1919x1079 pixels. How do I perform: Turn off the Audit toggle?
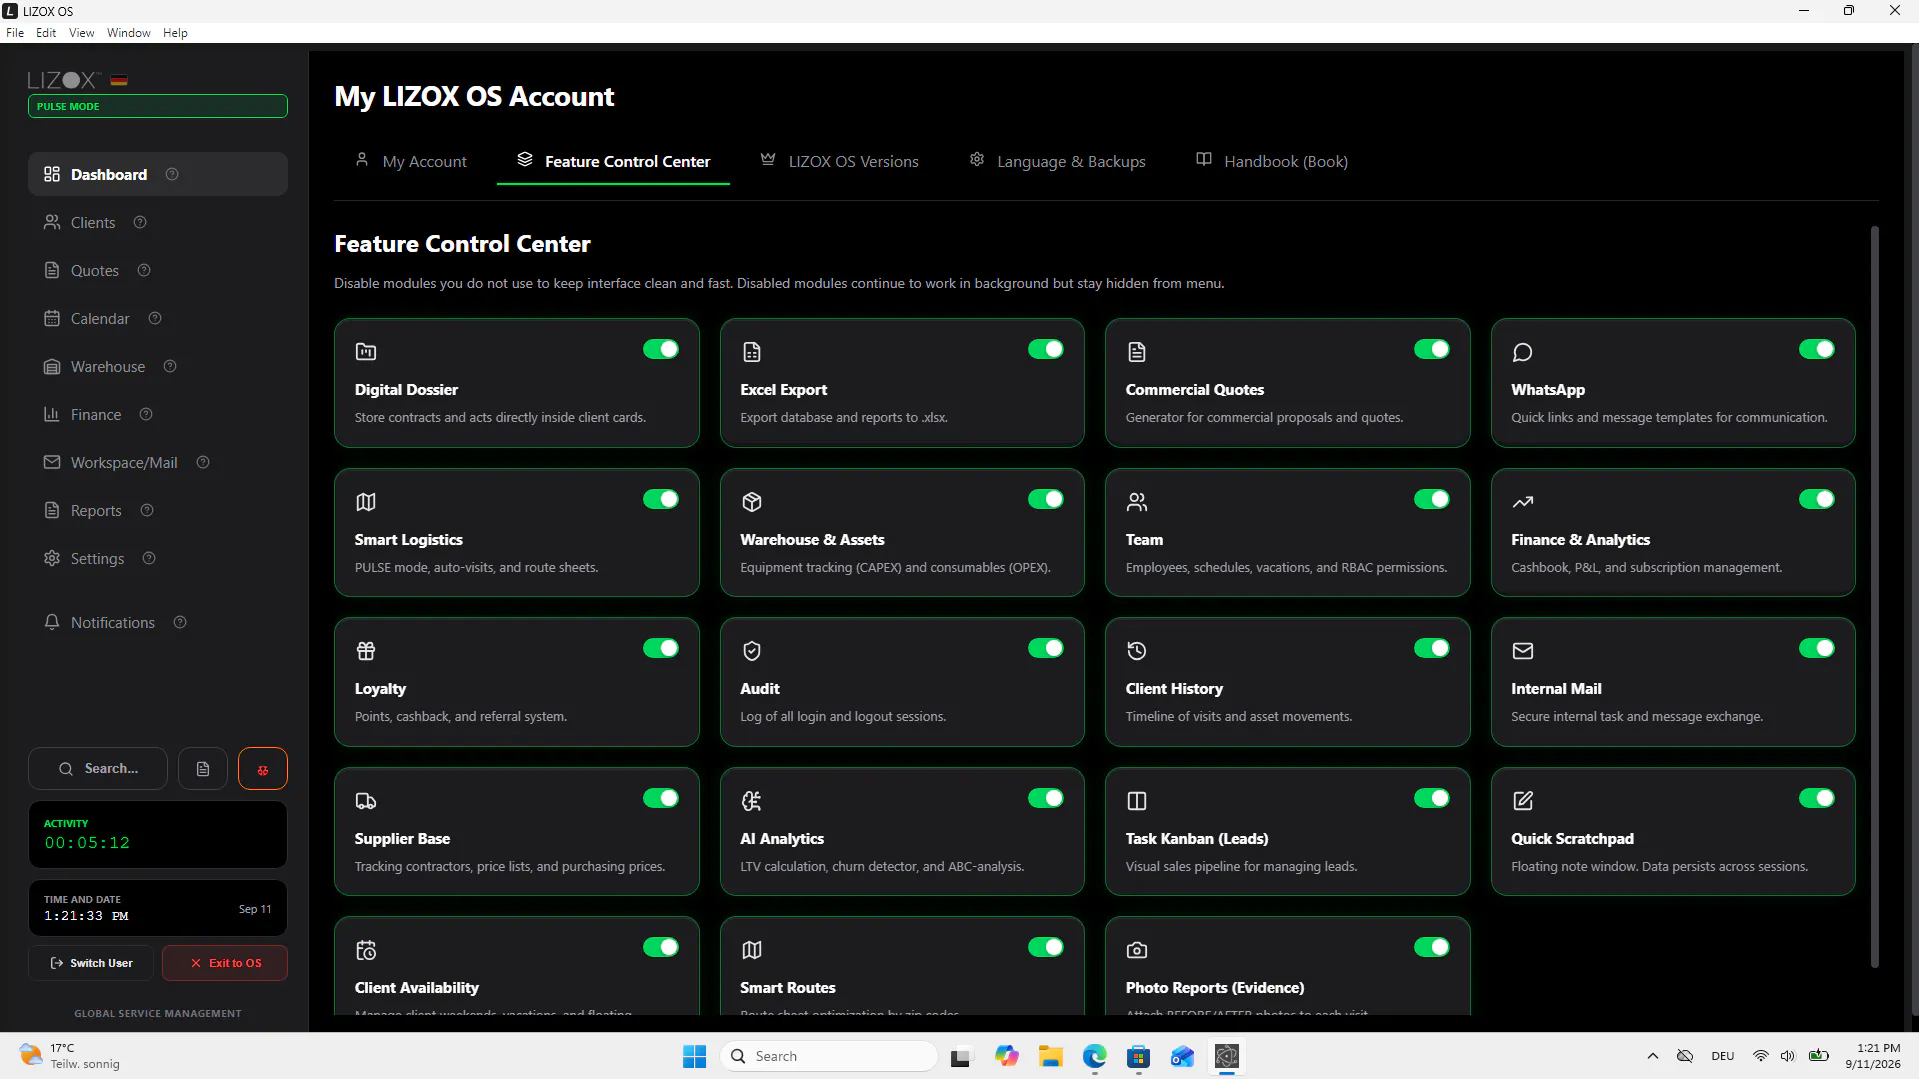1046,648
